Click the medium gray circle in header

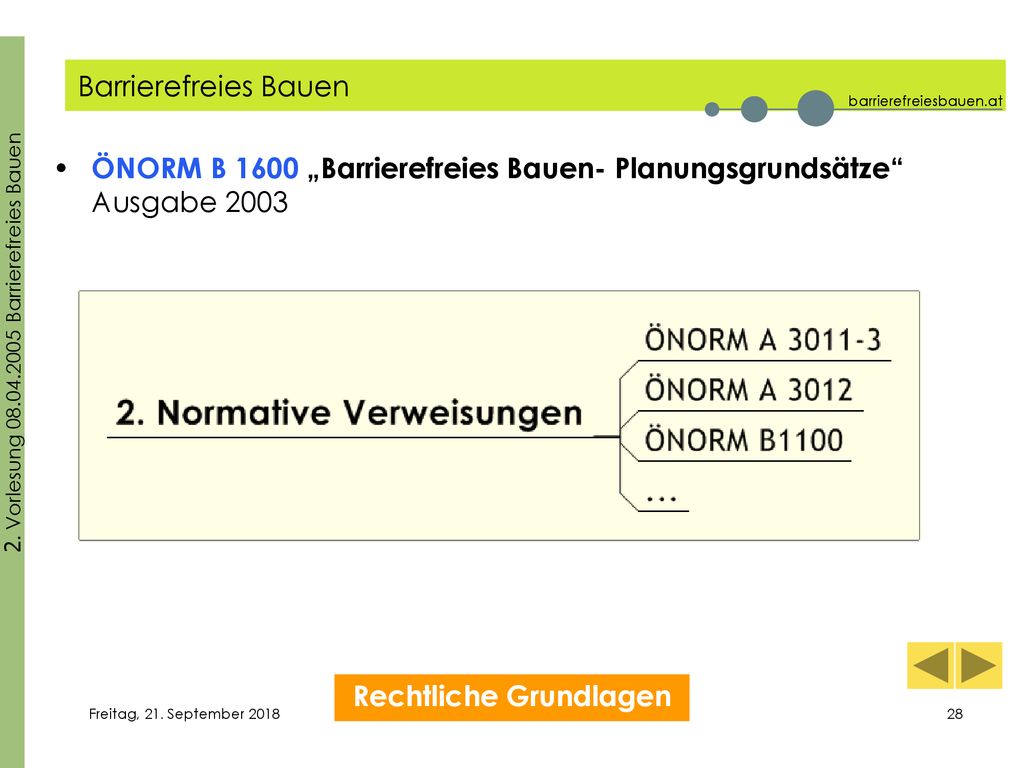pyautogui.click(x=754, y=109)
